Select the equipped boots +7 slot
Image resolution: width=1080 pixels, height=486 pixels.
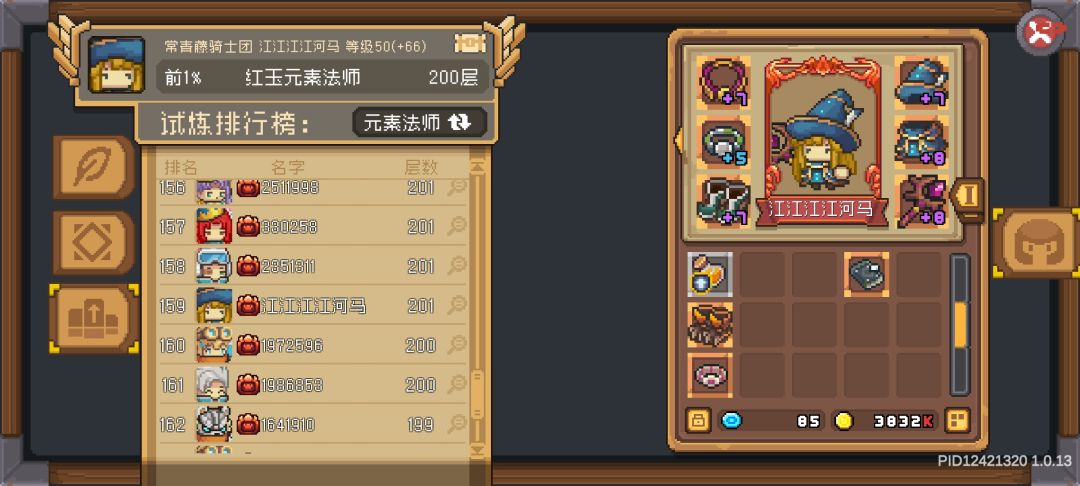point(724,201)
